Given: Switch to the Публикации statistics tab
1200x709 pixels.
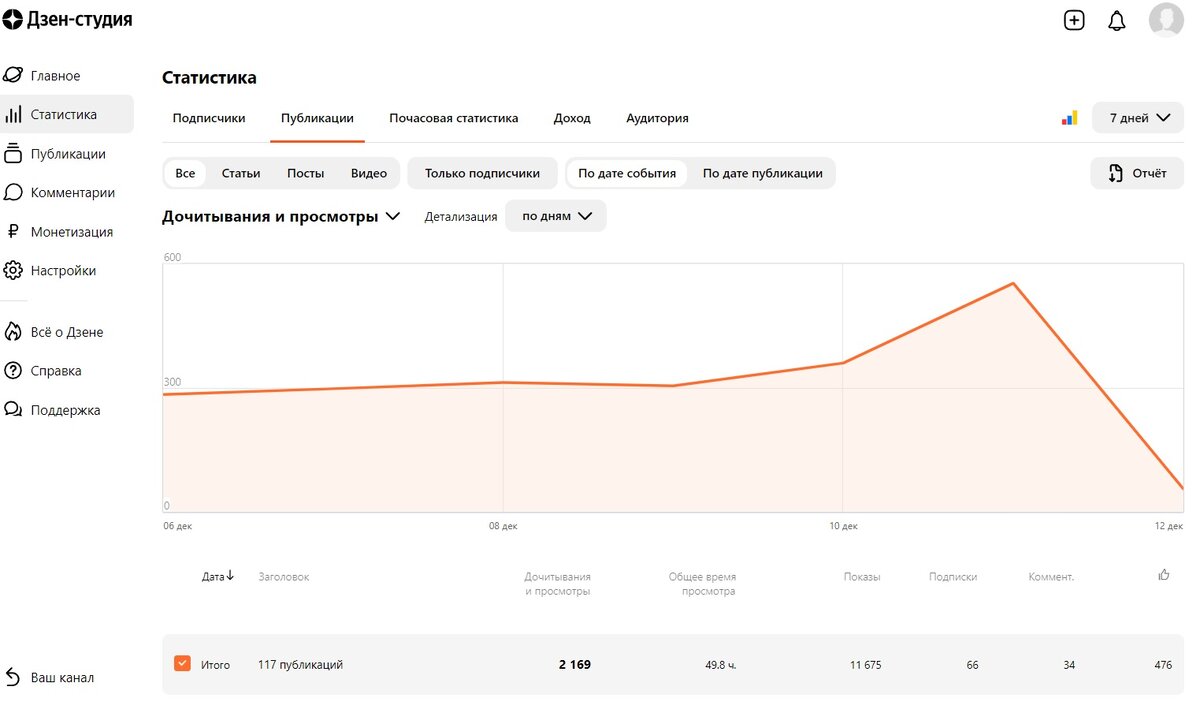Looking at the screenshot, I should (317, 118).
